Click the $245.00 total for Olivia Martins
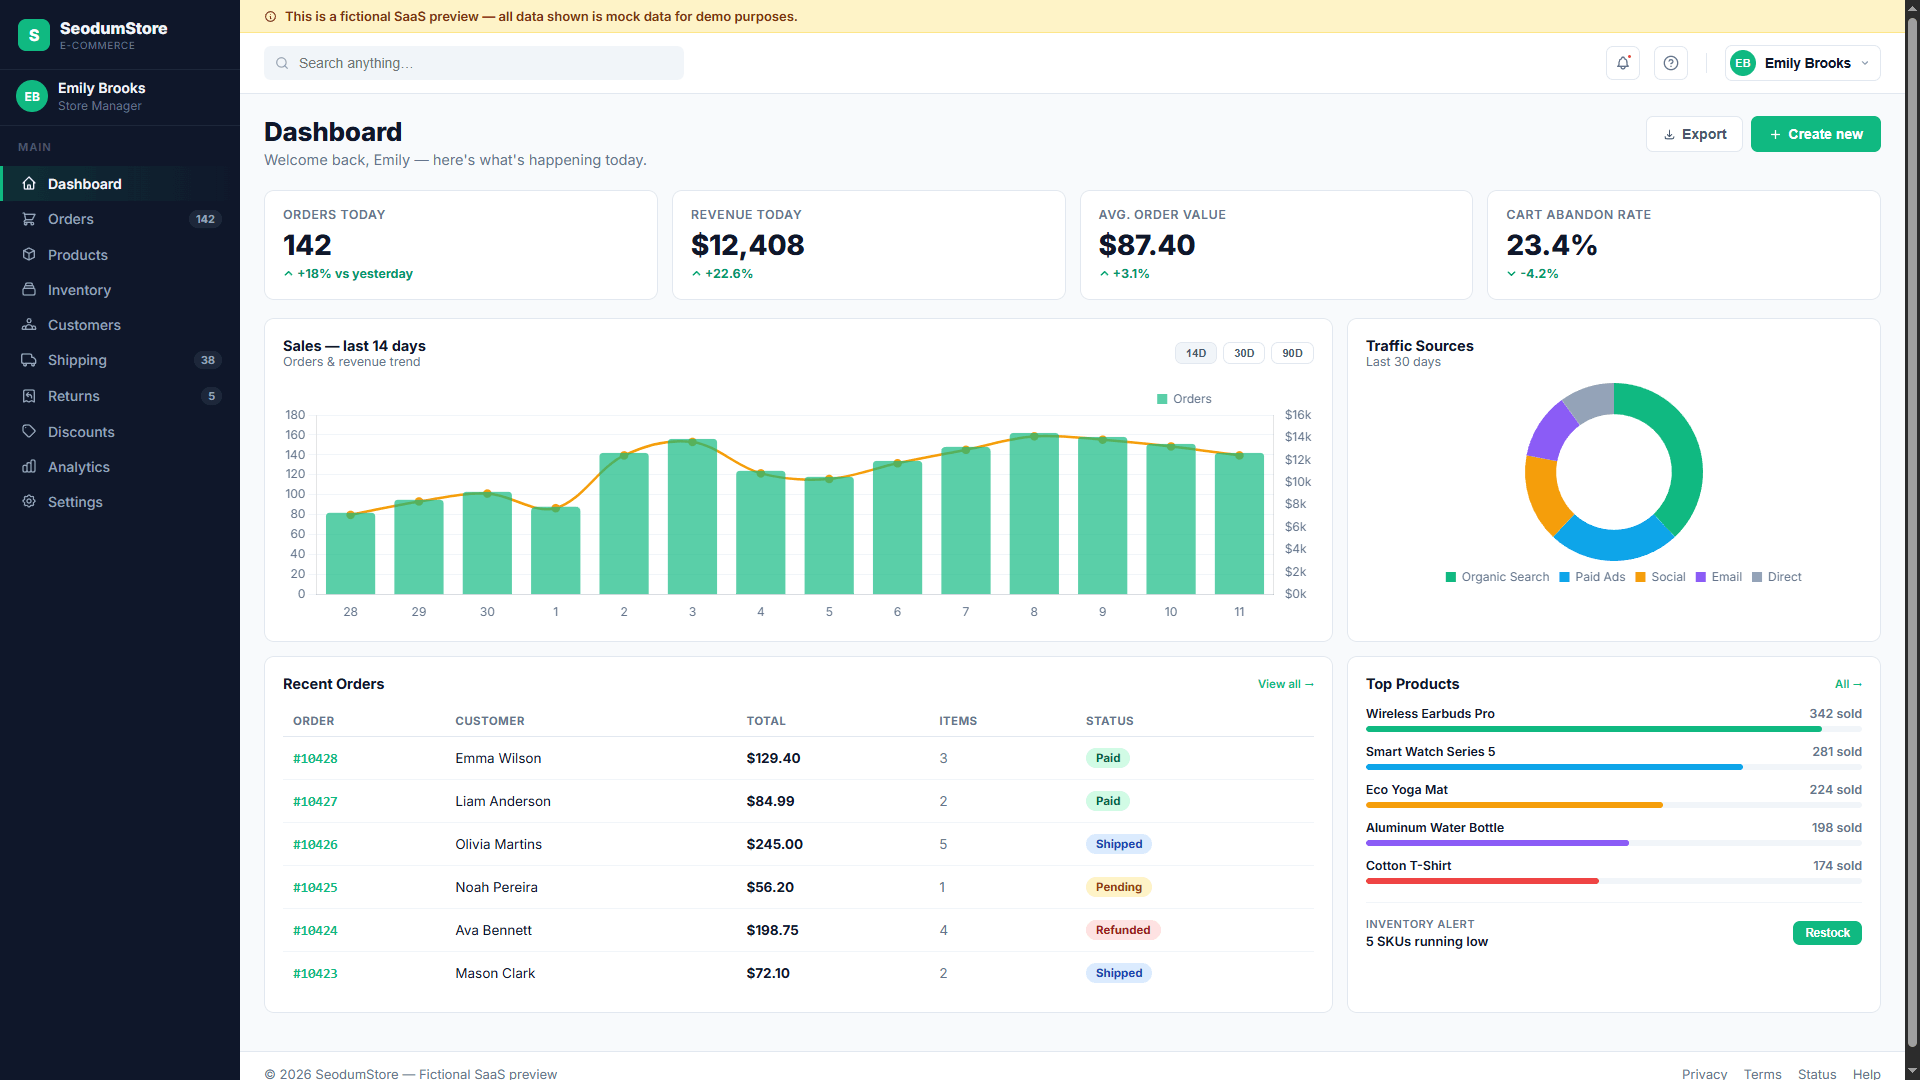 point(774,844)
